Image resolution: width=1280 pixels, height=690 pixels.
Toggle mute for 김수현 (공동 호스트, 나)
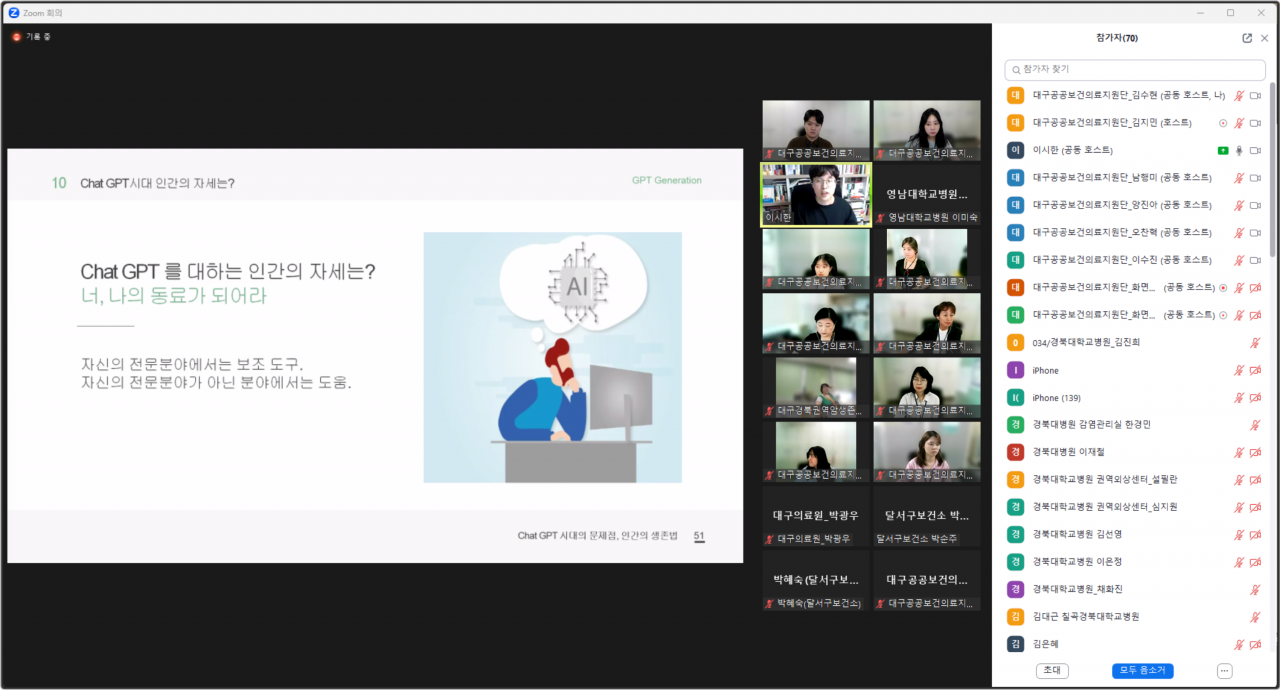(1239, 96)
